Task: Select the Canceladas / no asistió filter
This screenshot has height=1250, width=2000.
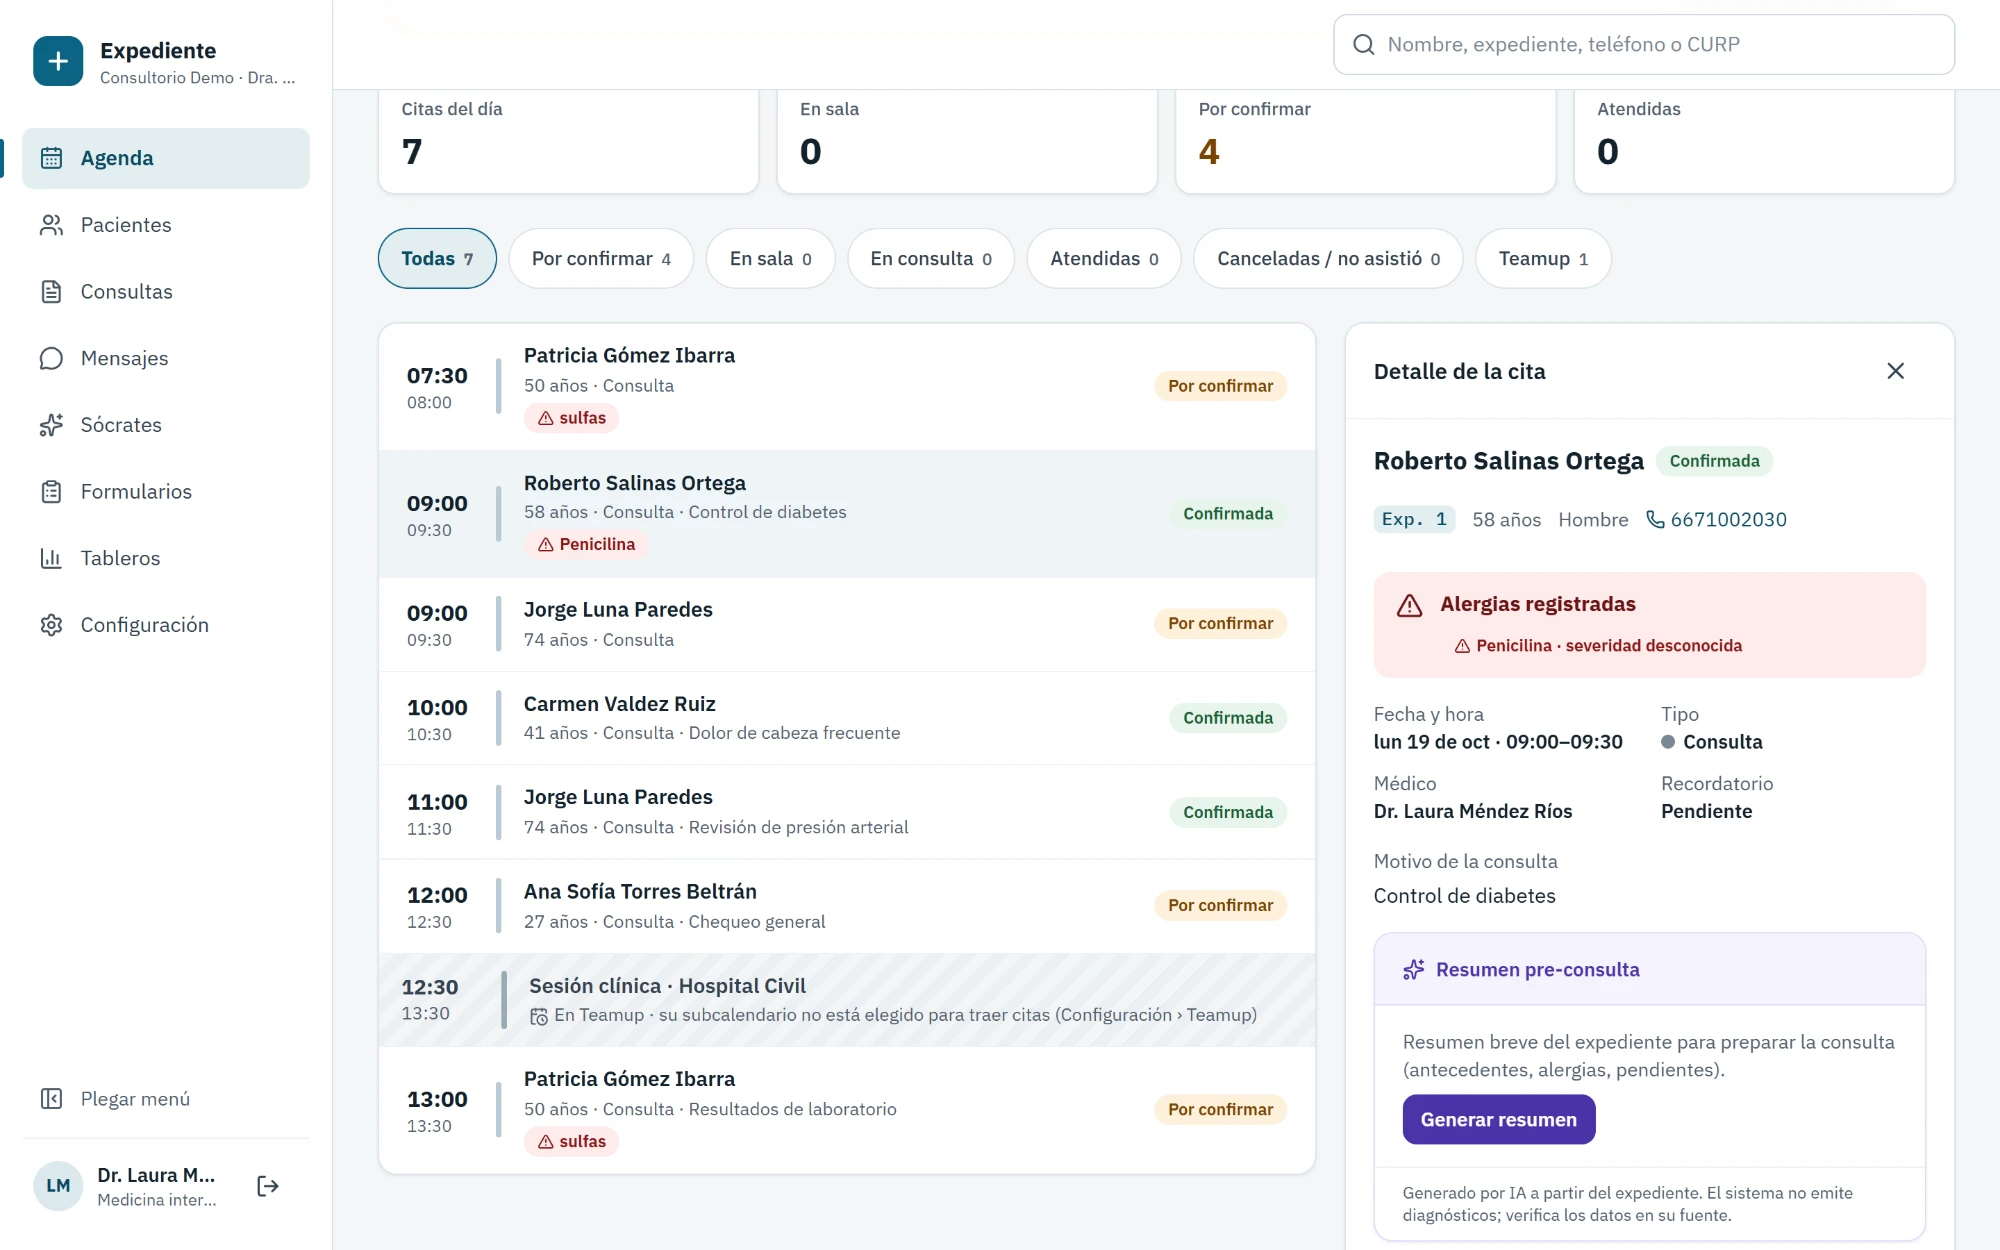Action: point(1328,259)
